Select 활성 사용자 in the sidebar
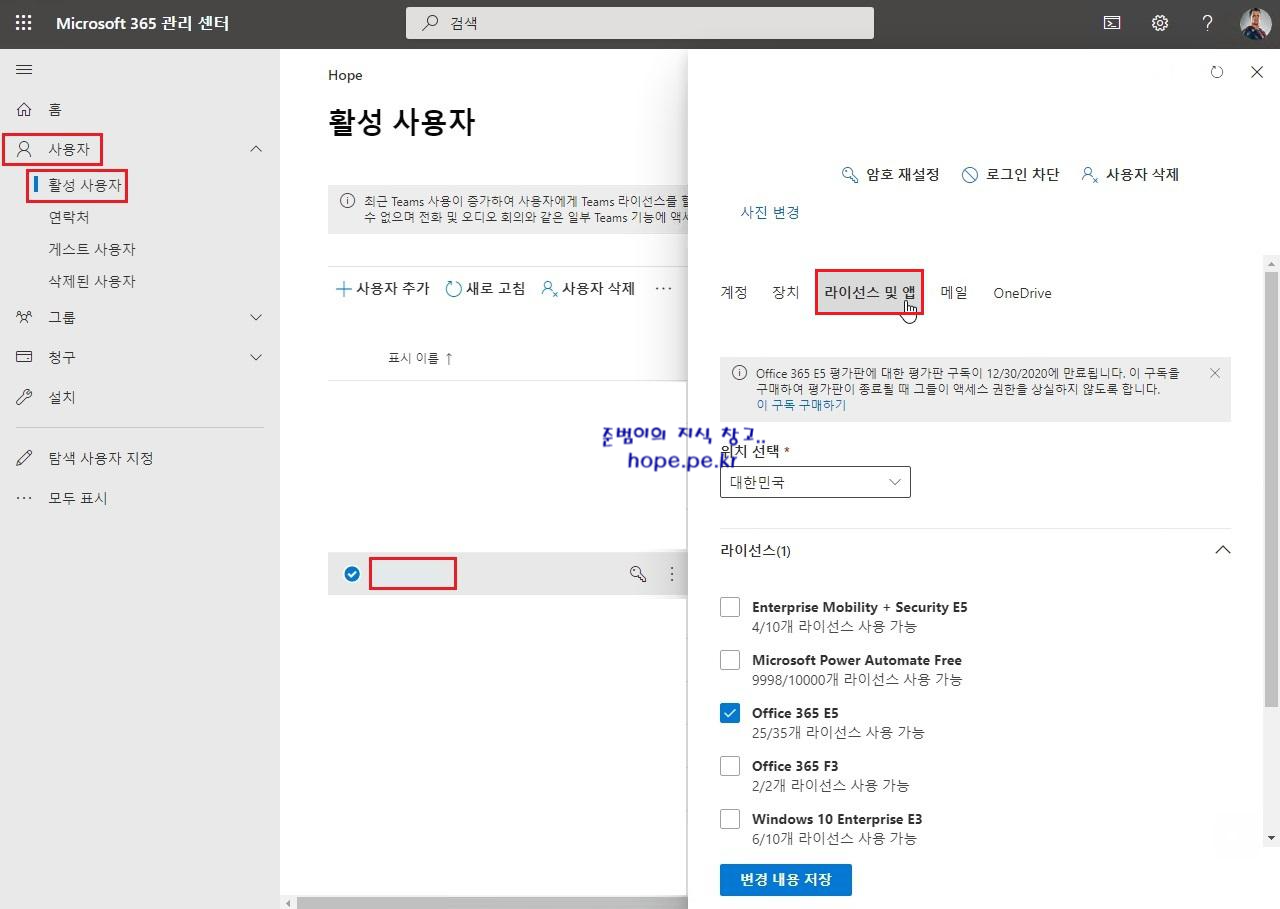 click(x=85, y=185)
